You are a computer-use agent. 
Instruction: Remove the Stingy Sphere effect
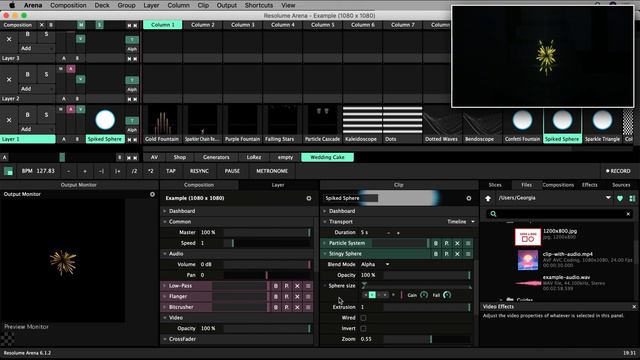pyautogui.click(x=457, y=254)
